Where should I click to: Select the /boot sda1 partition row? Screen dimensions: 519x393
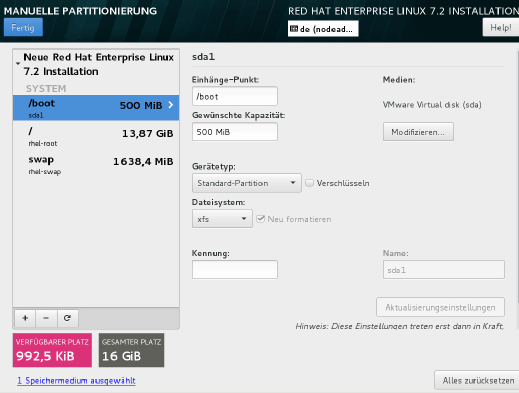[96, 108]
